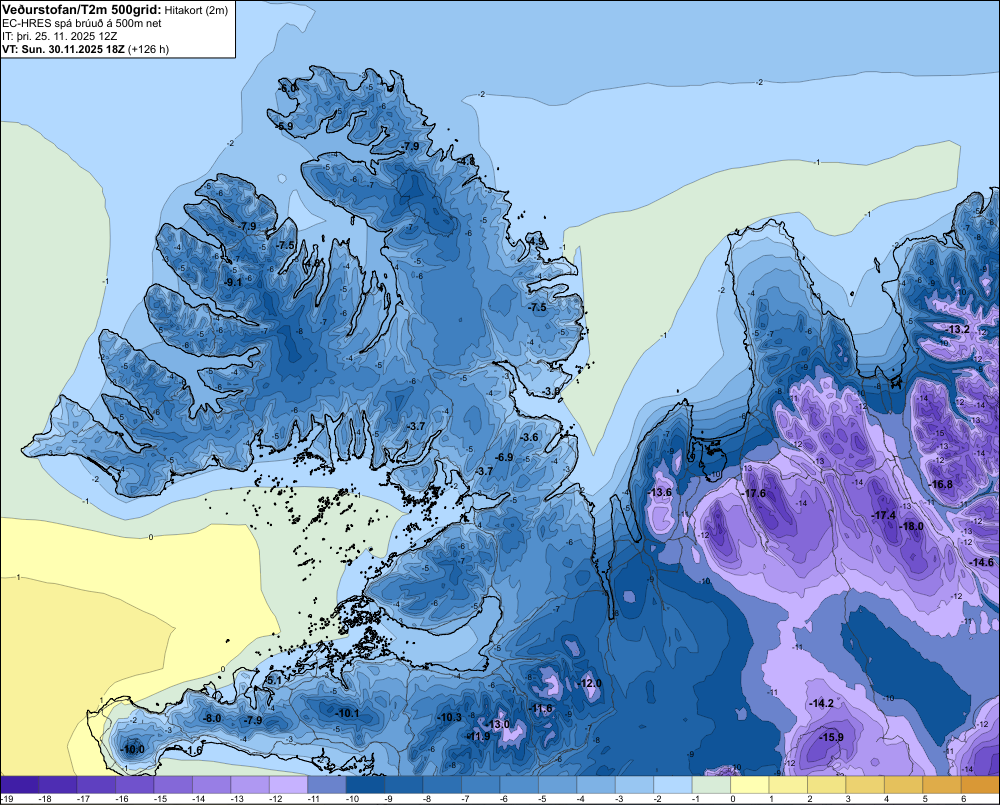Click the -14.2 temperature value

coord(821,704)
